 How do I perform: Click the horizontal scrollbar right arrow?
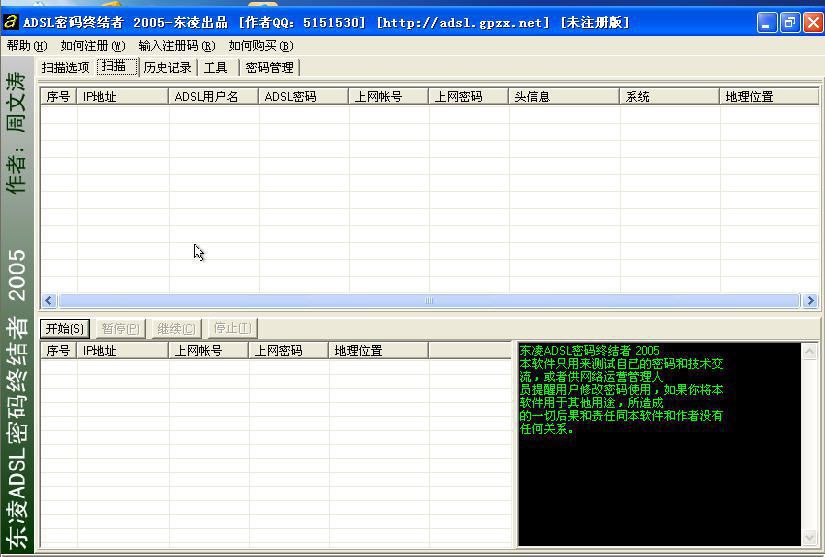click(811, 300)
